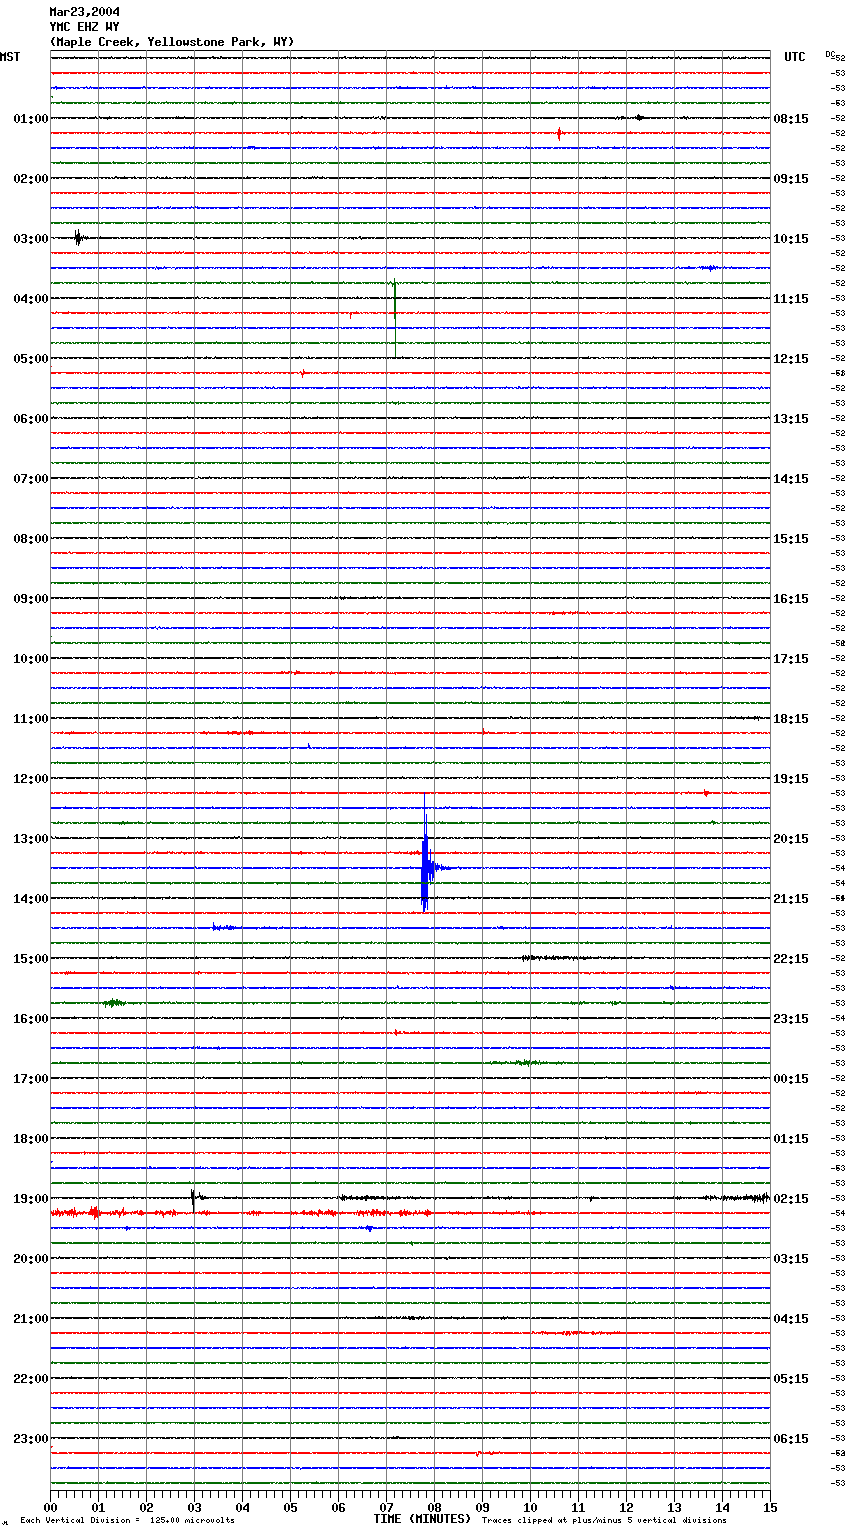The width and height of the screenshot is (850, 1534).
Task: Click the 21:00 MST hour label
Action: (x=31, y=1319)
